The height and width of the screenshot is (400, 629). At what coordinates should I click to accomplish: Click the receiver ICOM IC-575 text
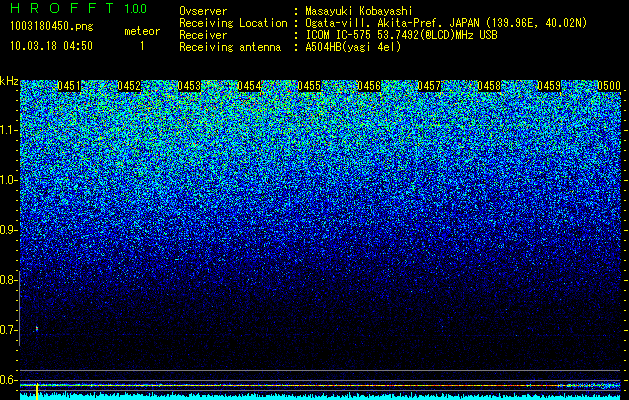401,35
